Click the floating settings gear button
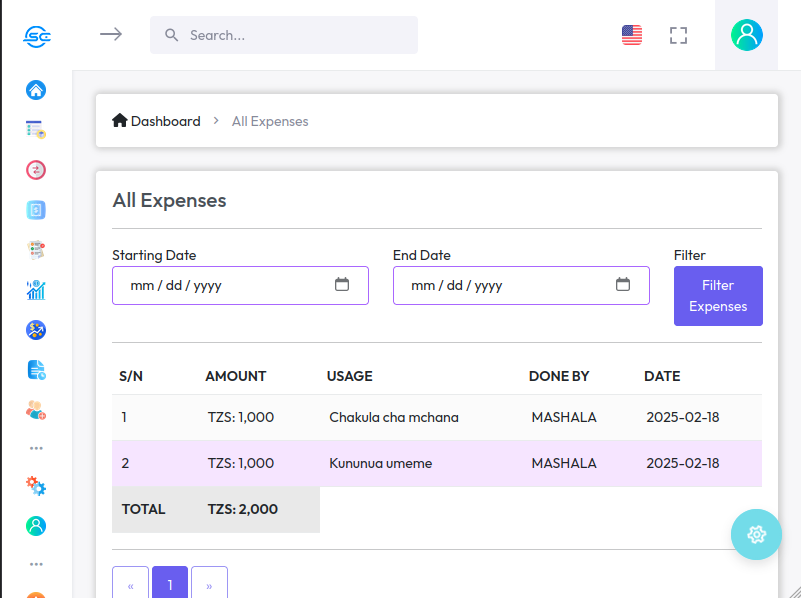Screen dimensions: 801x598 (x=756, y=534)
